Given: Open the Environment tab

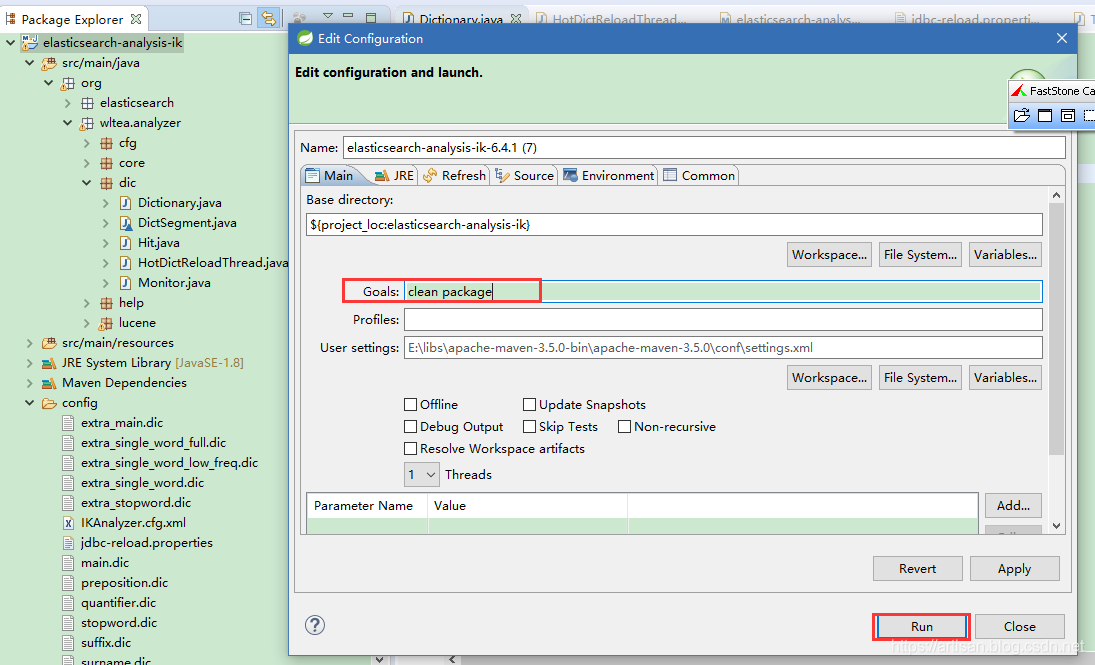Looking at the screenshot, I should coord(608,175).
